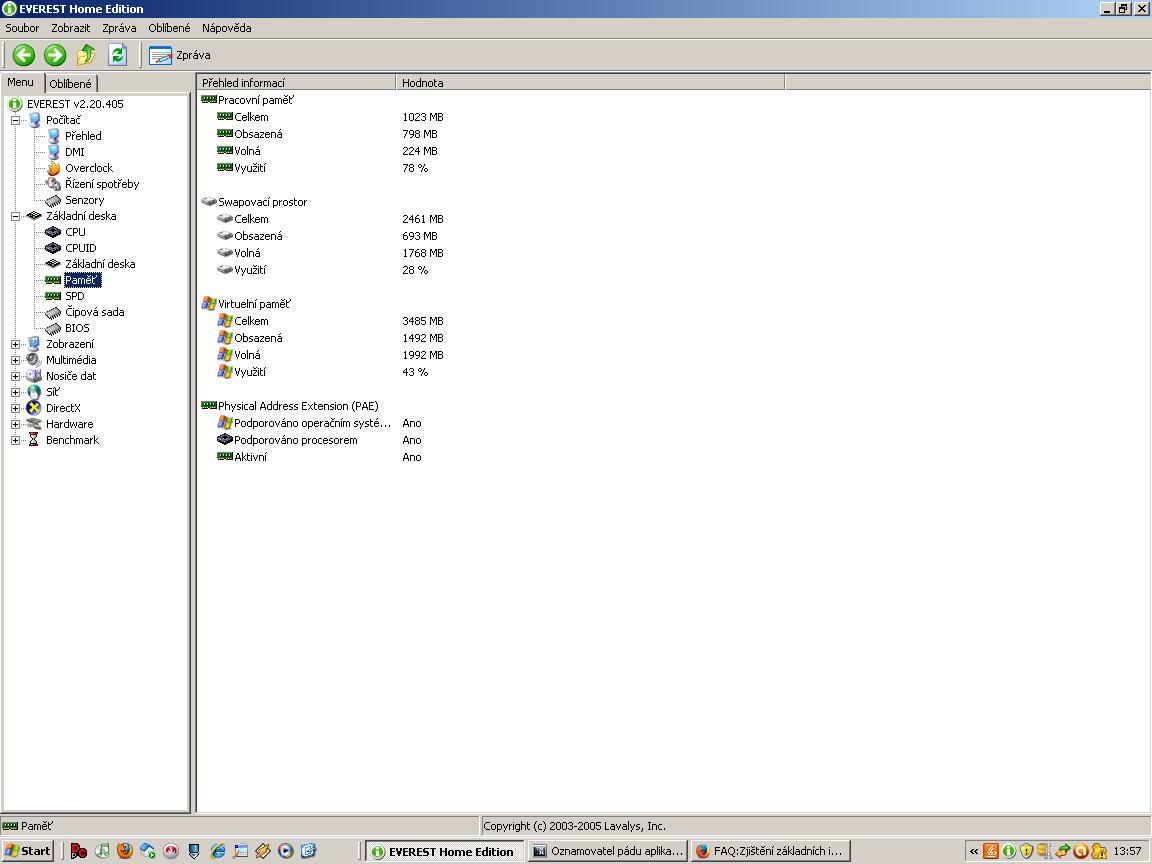Click the Windows Start button
Viewport: 1152px width, 864px height.
pyautogui.click(x=28, y=851)
